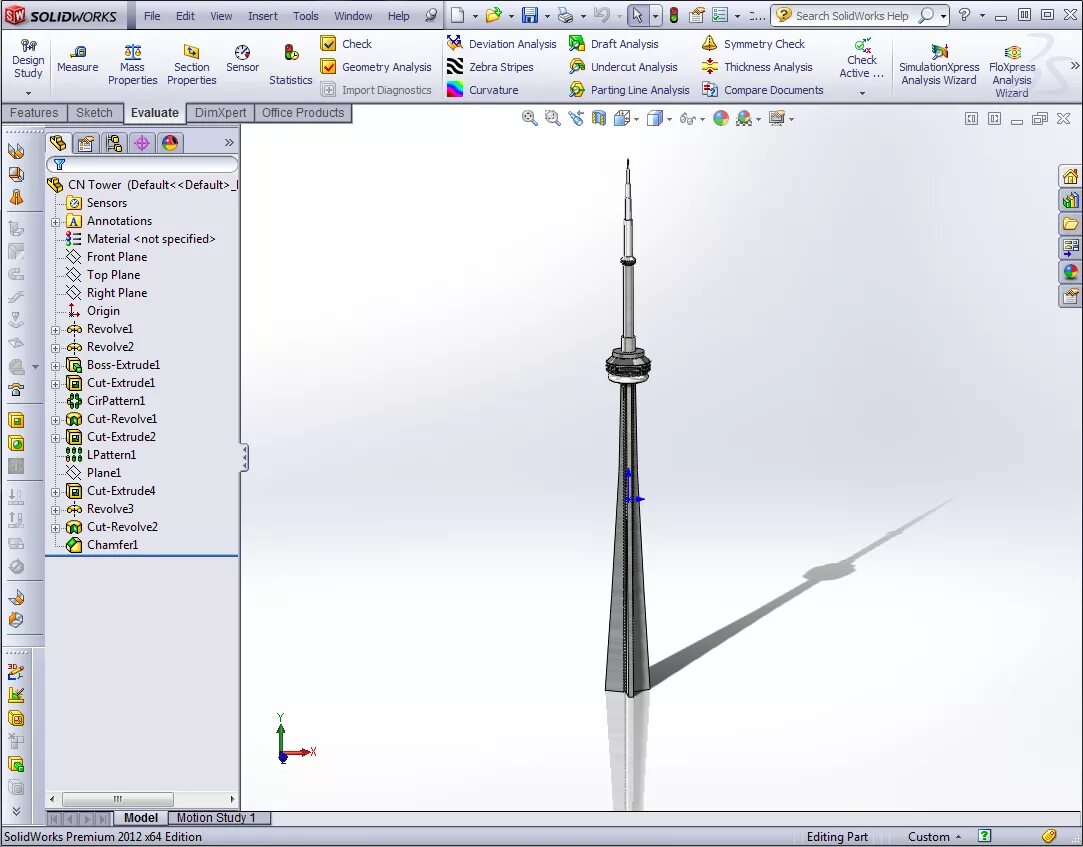Open the Custom units dropdown in status bar
Image resolution: width=1083 pixels, height=847 pixels.
tap(934, 837)
